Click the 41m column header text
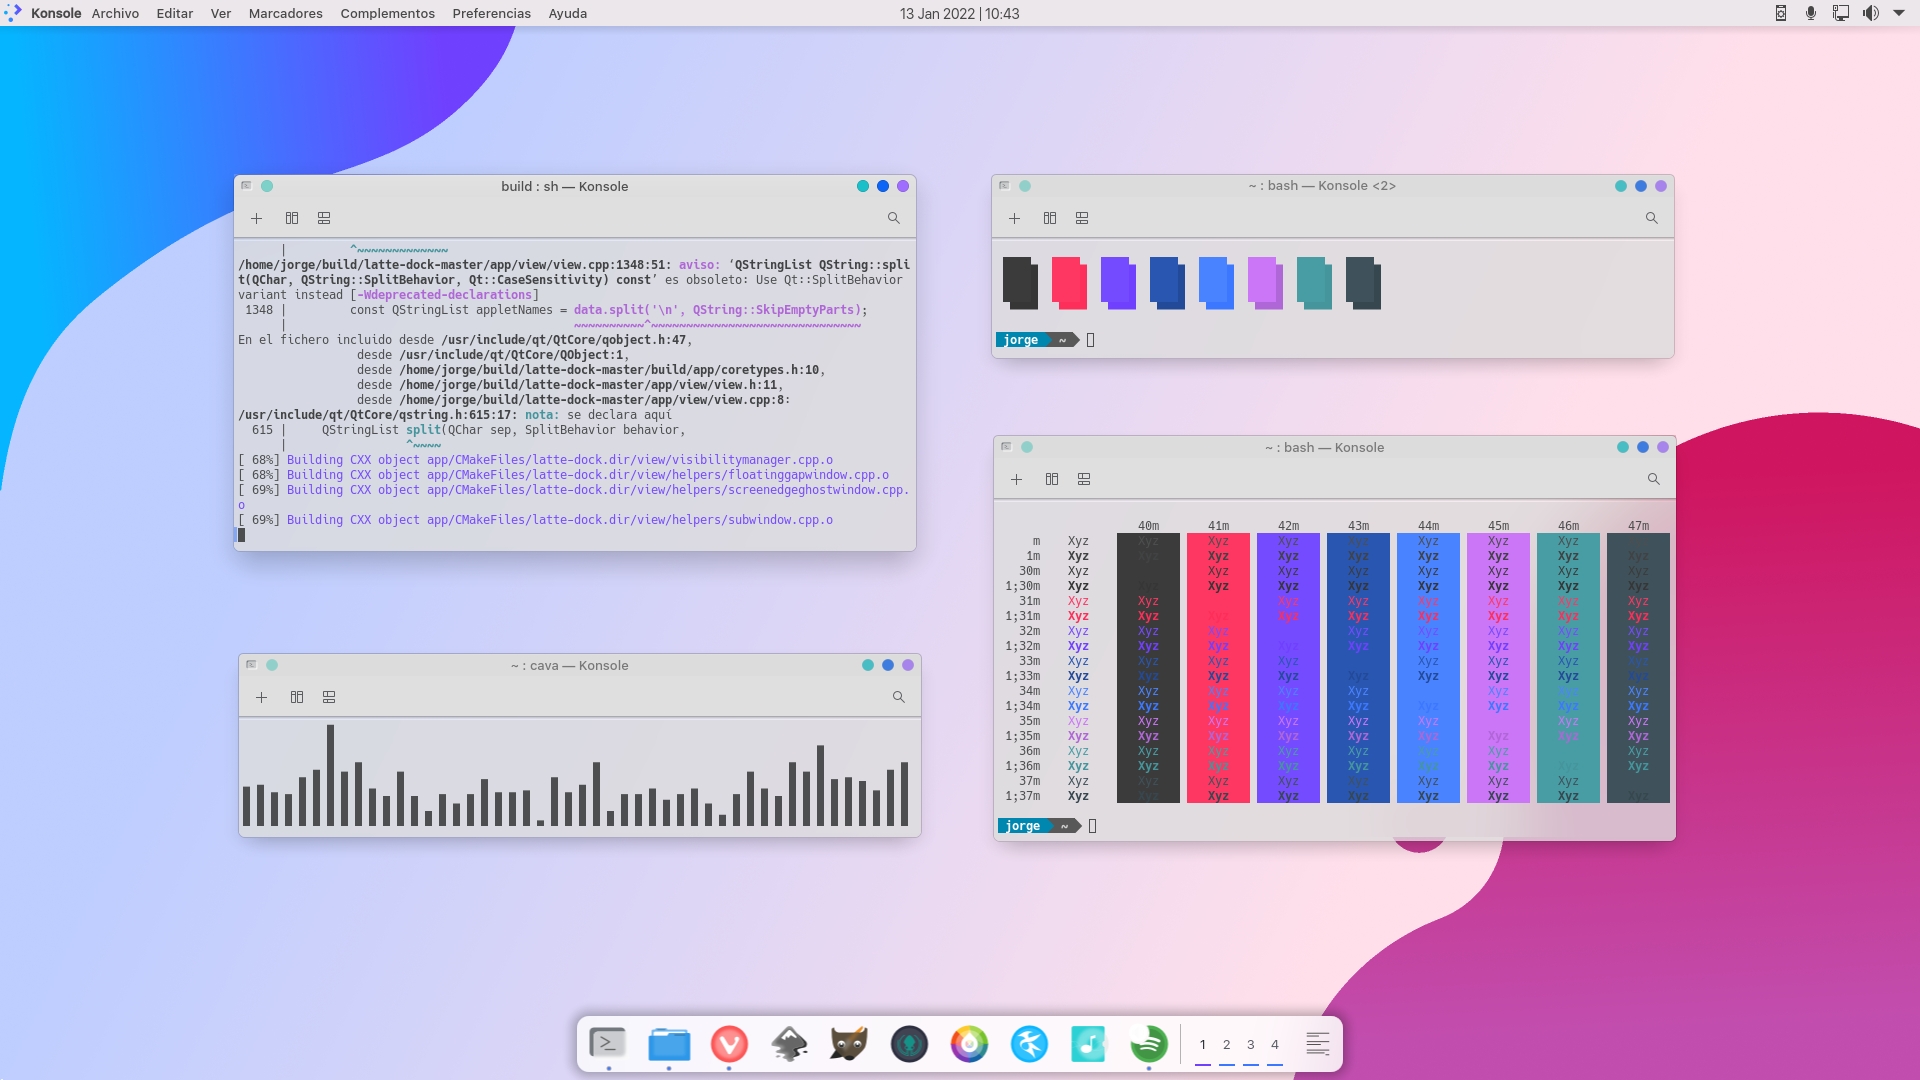 coord(1218,526)
